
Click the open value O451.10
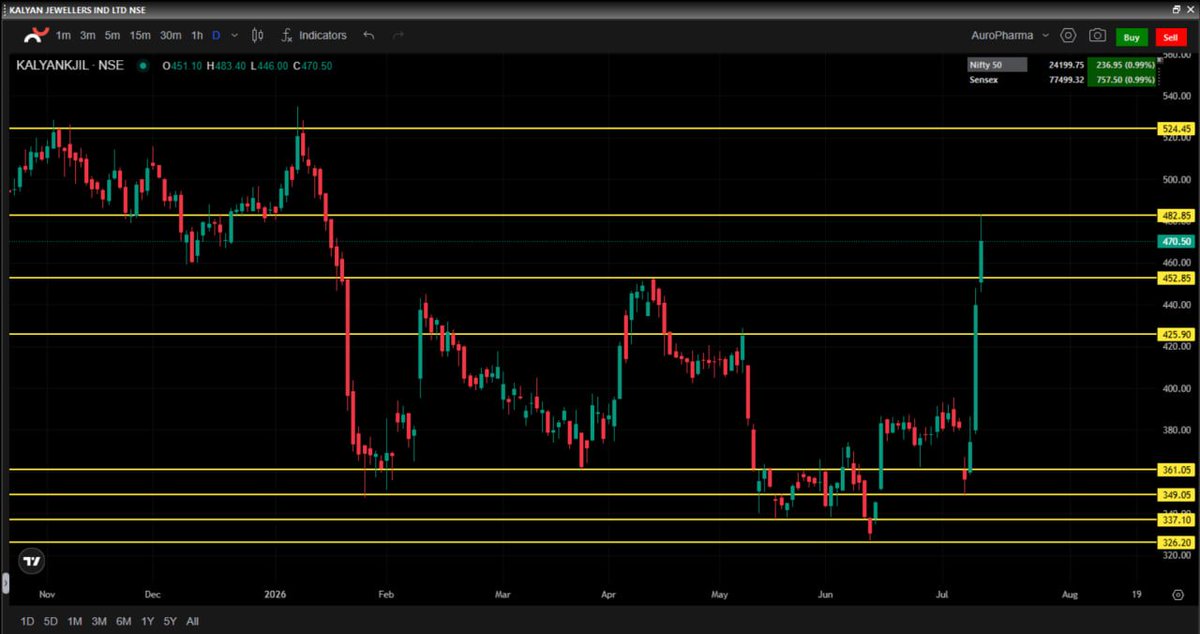(x=182, y=66)
